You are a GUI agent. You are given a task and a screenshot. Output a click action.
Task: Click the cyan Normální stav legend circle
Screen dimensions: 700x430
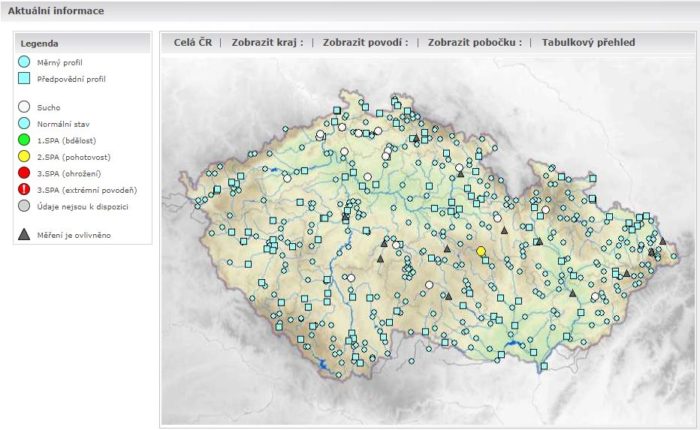point(24,123)
